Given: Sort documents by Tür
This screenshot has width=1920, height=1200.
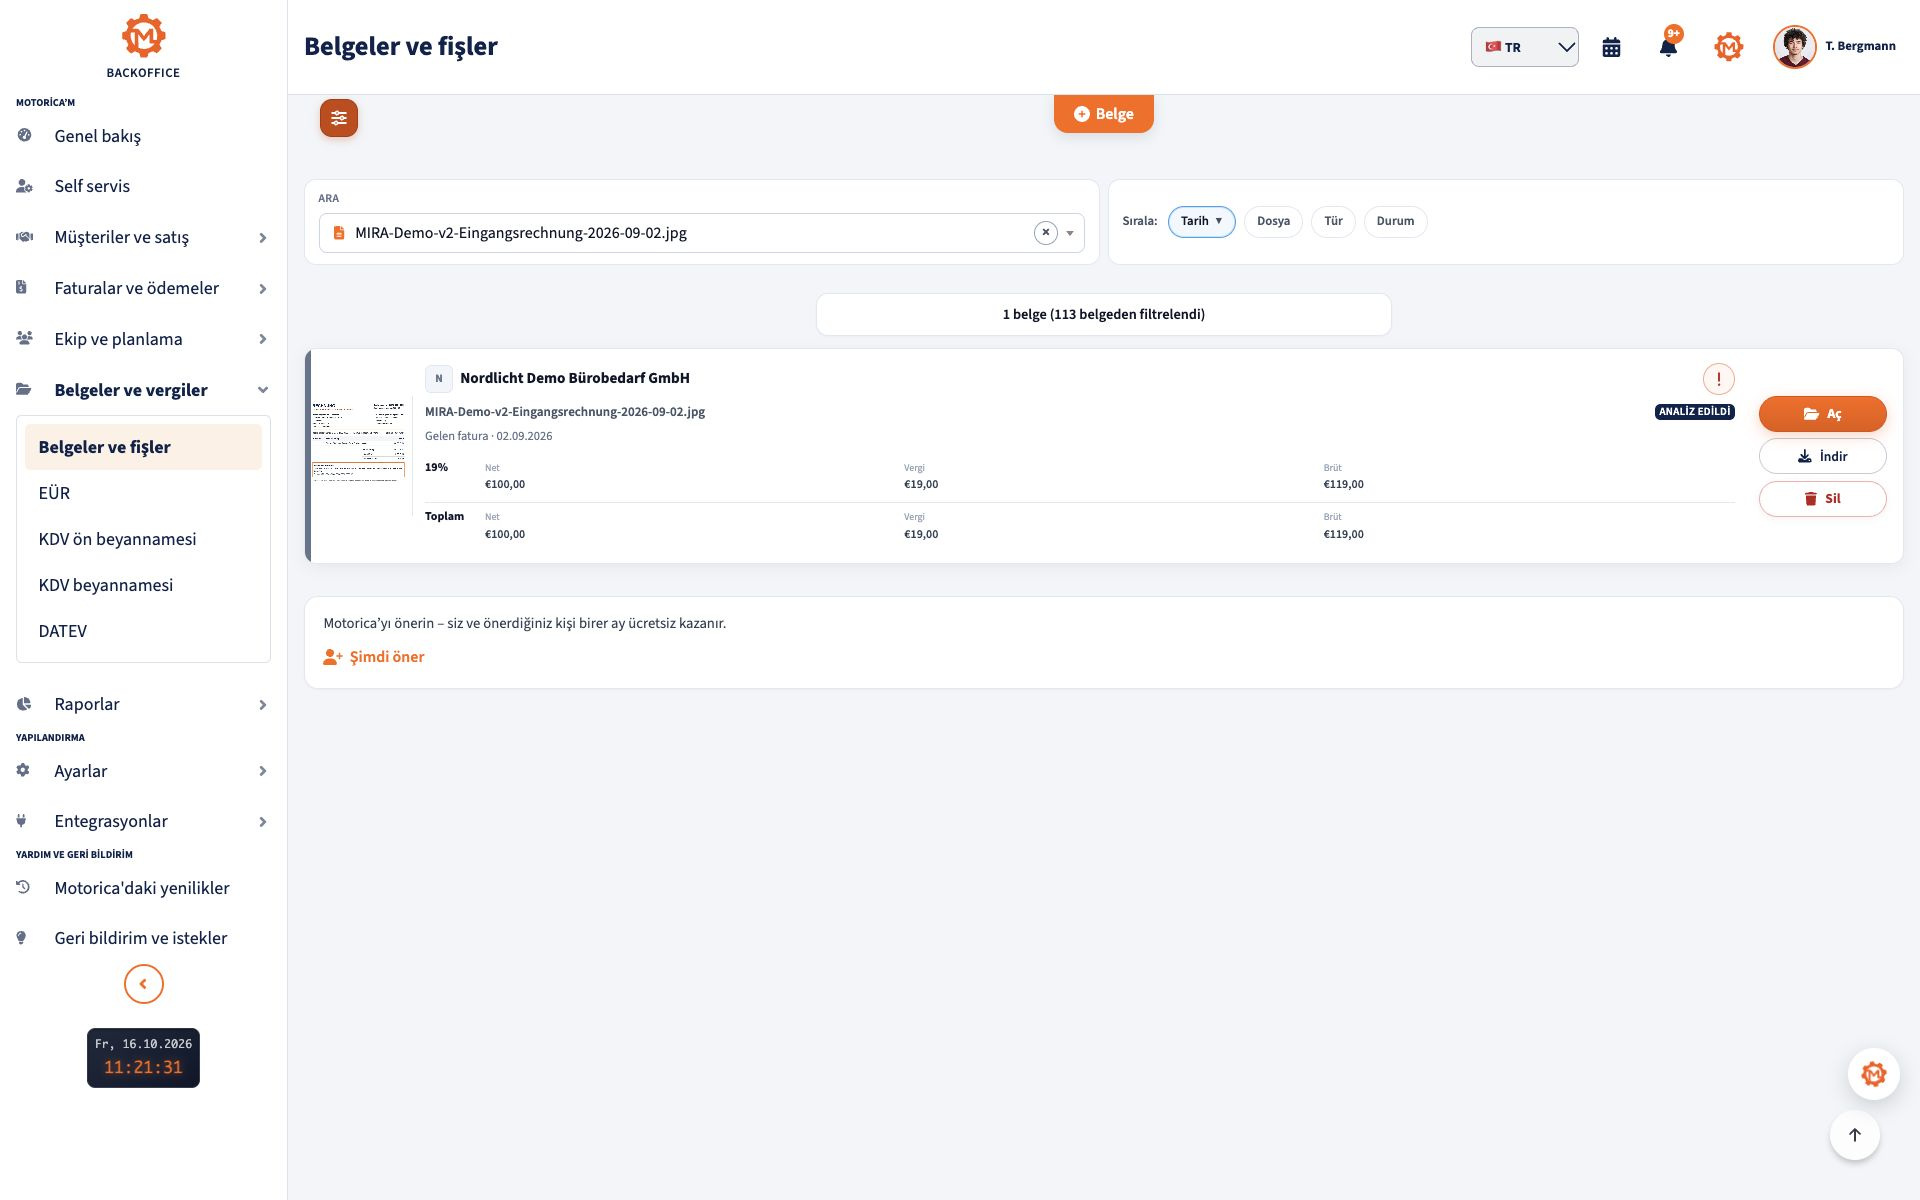Looking at the screenshot, I should [x=1333, y=221].
